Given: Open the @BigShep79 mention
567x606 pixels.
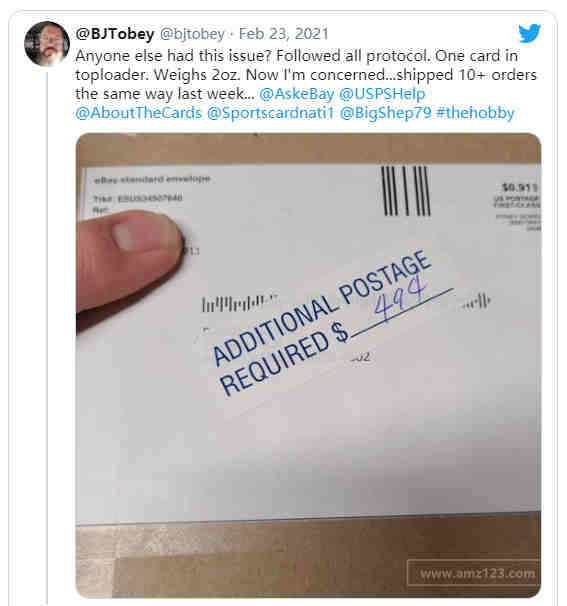Looking at the screenshot, I should pyautogui.click(x=385, y=113).
